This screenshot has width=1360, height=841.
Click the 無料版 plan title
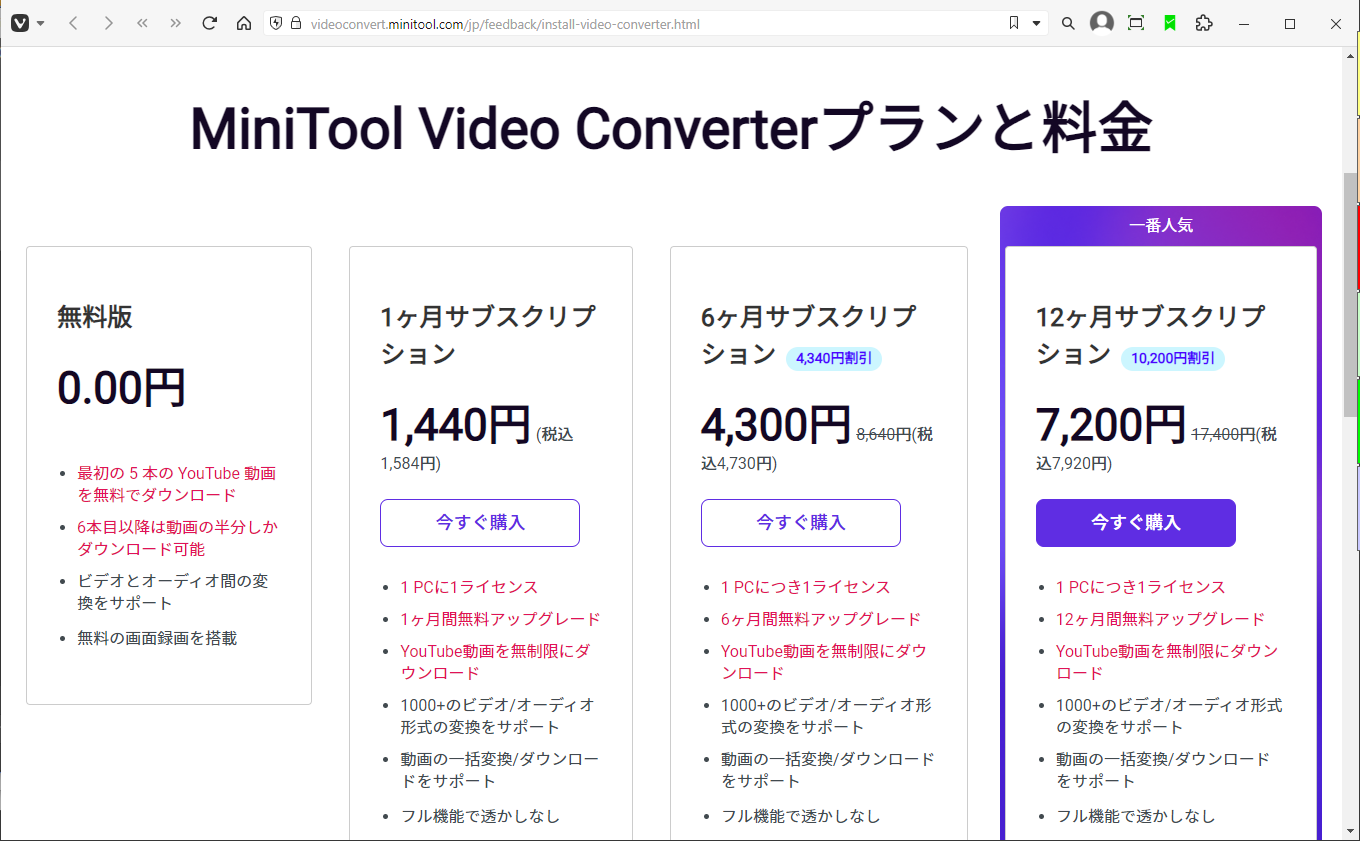(95, 317)
